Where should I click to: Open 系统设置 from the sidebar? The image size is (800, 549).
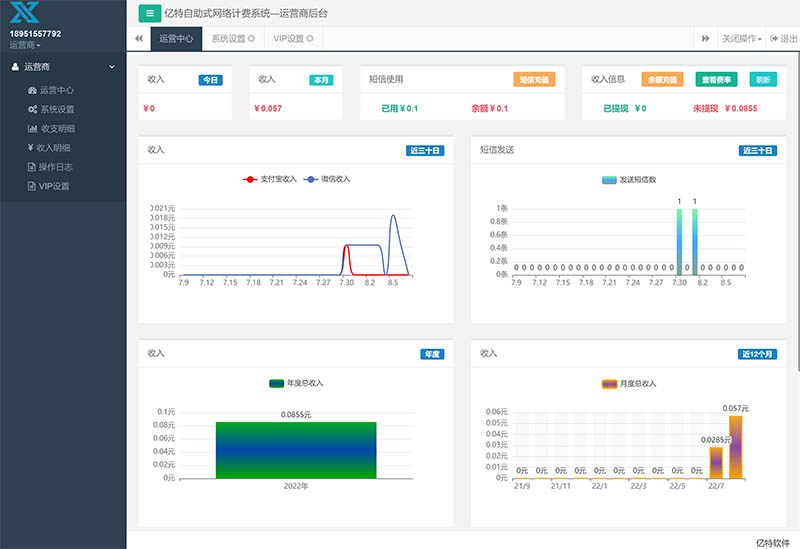pos(57,109)
